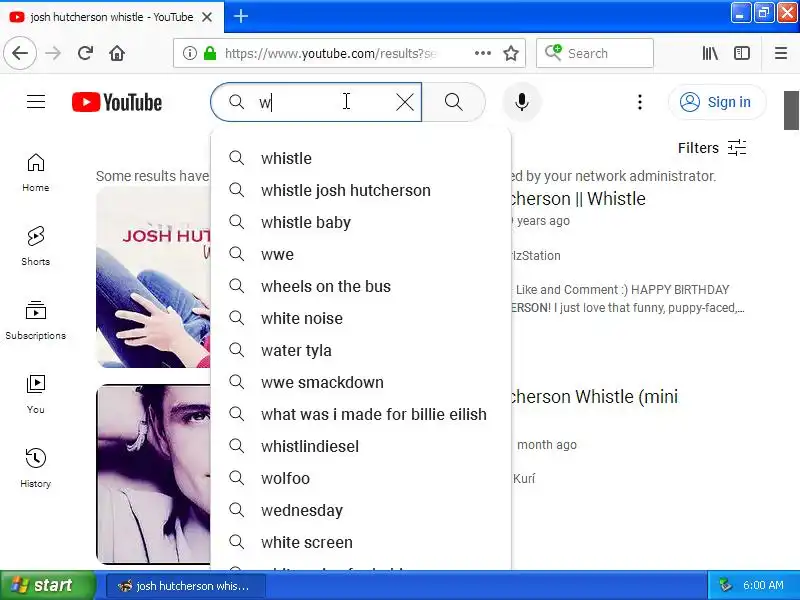Open channel name ending 'IzStation'

[536, 256]
